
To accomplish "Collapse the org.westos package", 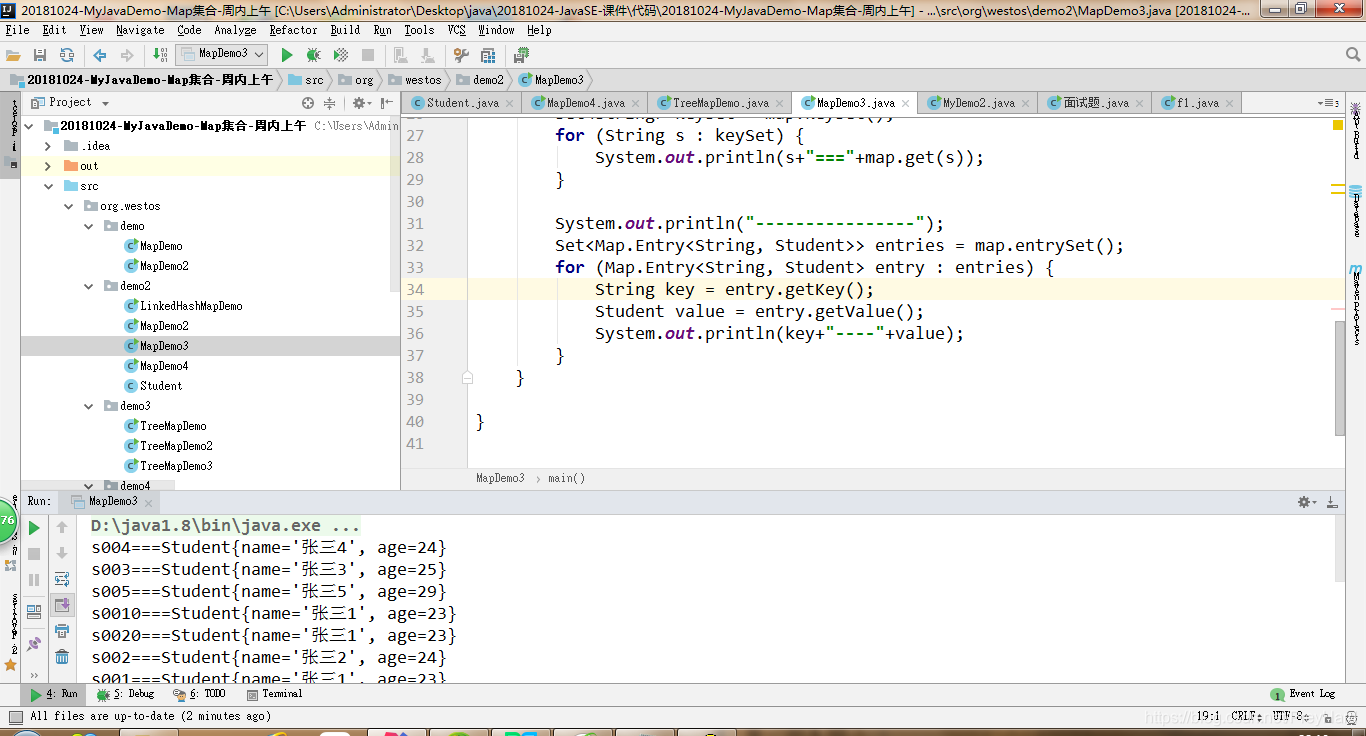I will pyautogui.click(x=68, y=206).
